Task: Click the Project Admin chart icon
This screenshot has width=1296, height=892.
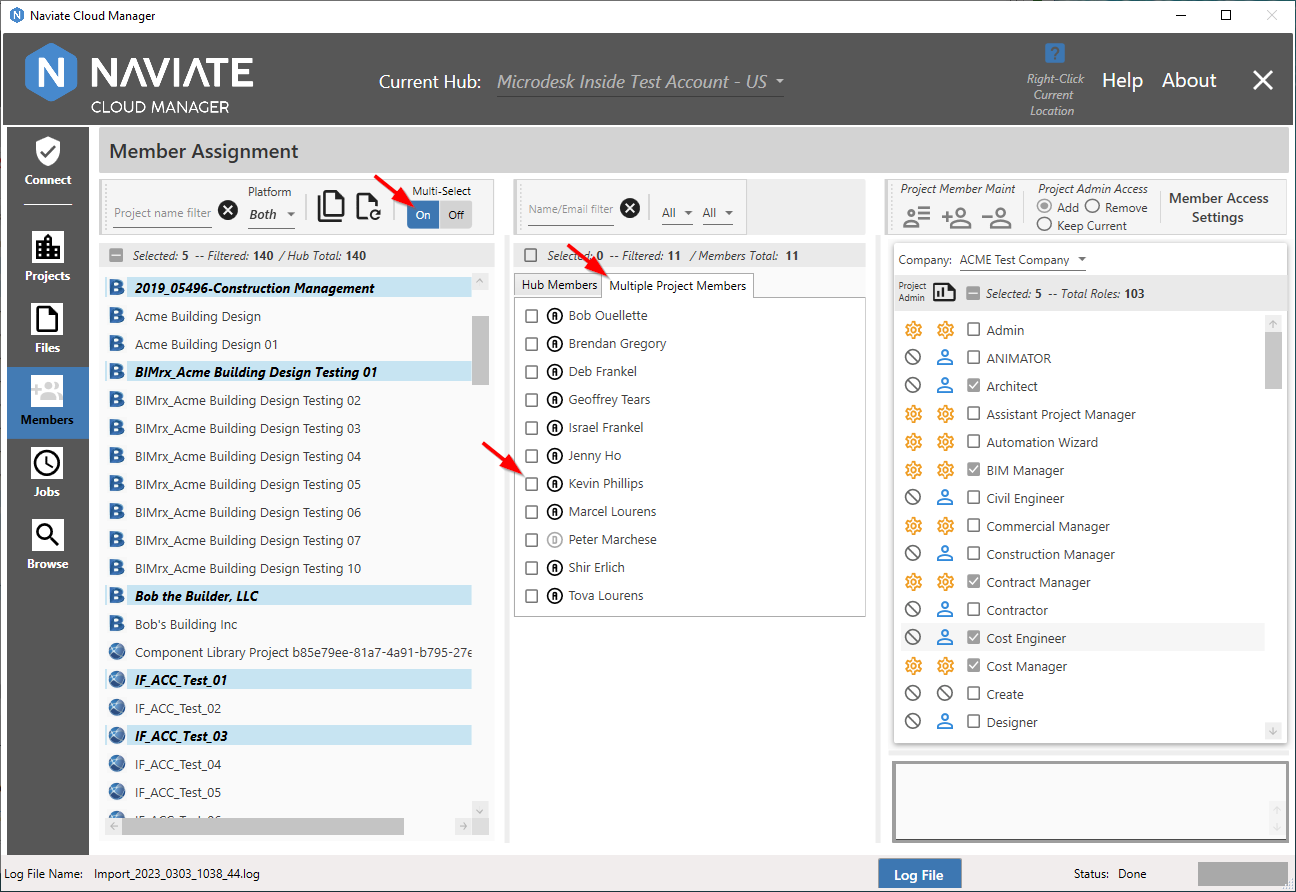Action: pos(945,292)
